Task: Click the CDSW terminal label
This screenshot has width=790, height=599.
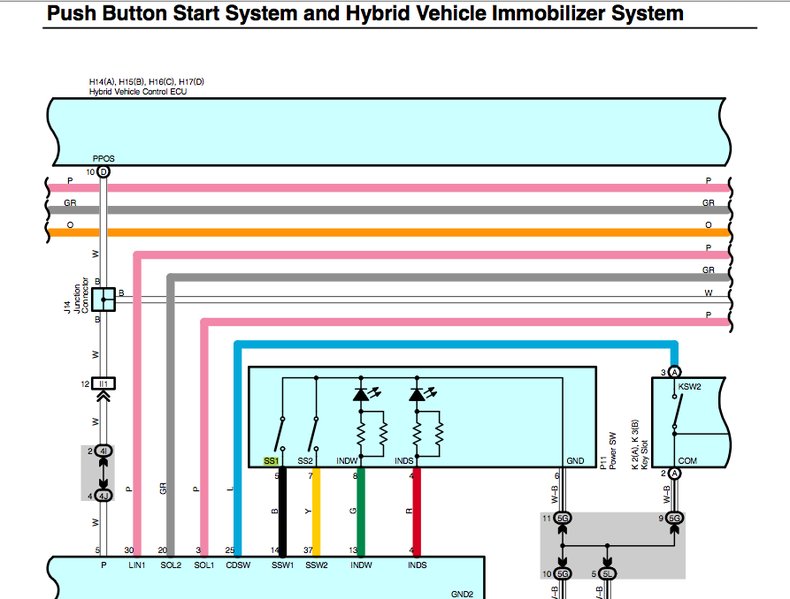Action: tap(238, 565)
